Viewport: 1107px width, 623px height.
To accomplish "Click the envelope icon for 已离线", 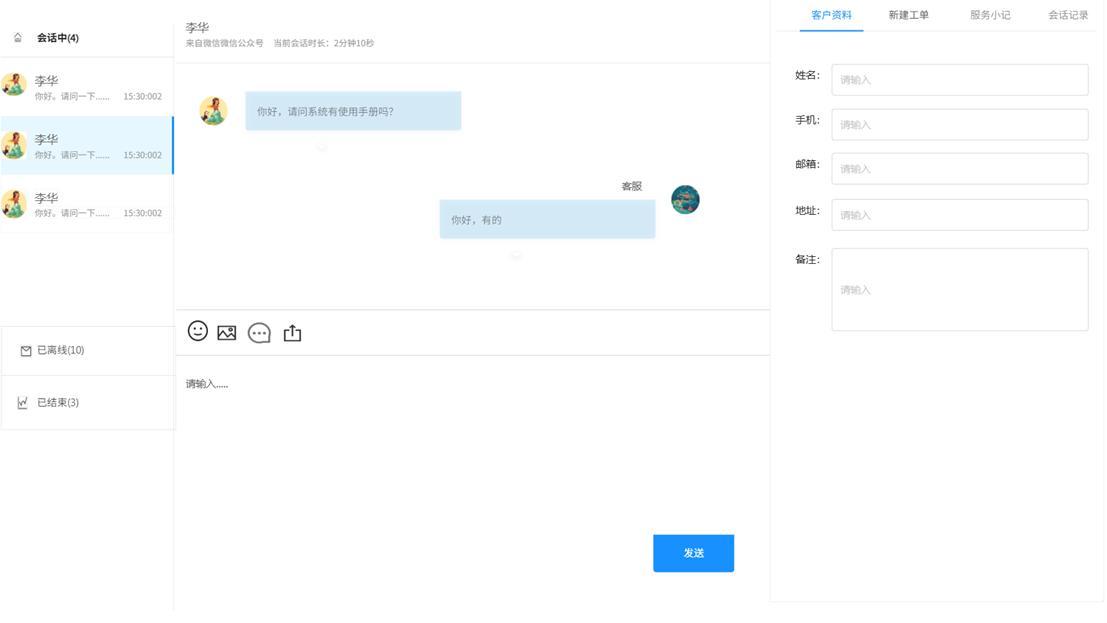I will [26, 351].
